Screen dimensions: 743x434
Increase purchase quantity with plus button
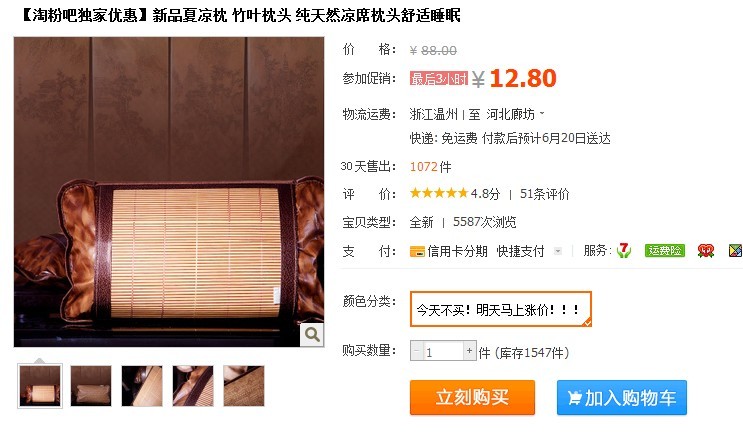point(469,351)
